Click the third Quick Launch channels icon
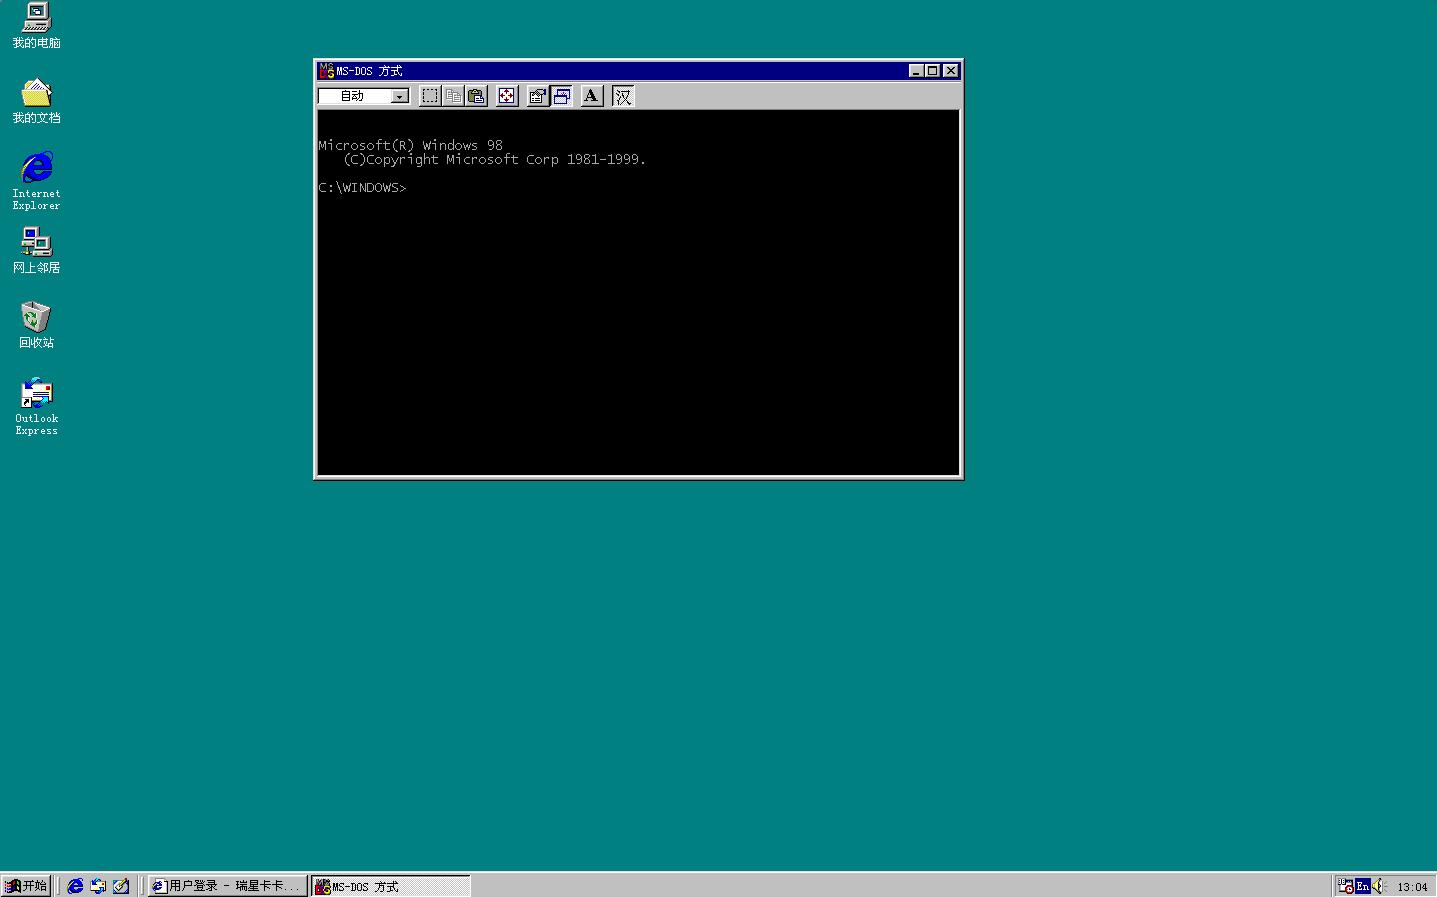This screenshot has height=897, width=1437. 121,886
